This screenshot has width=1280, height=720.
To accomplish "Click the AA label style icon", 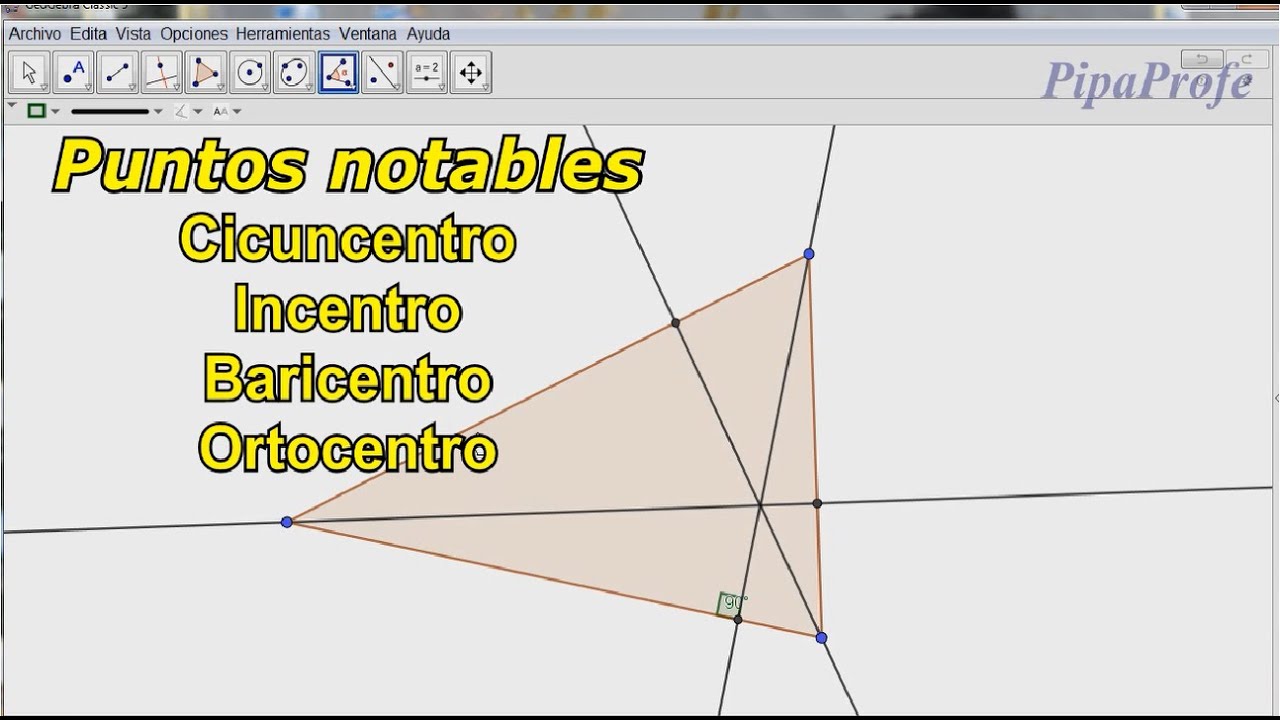I will click(x=220, y=111).
